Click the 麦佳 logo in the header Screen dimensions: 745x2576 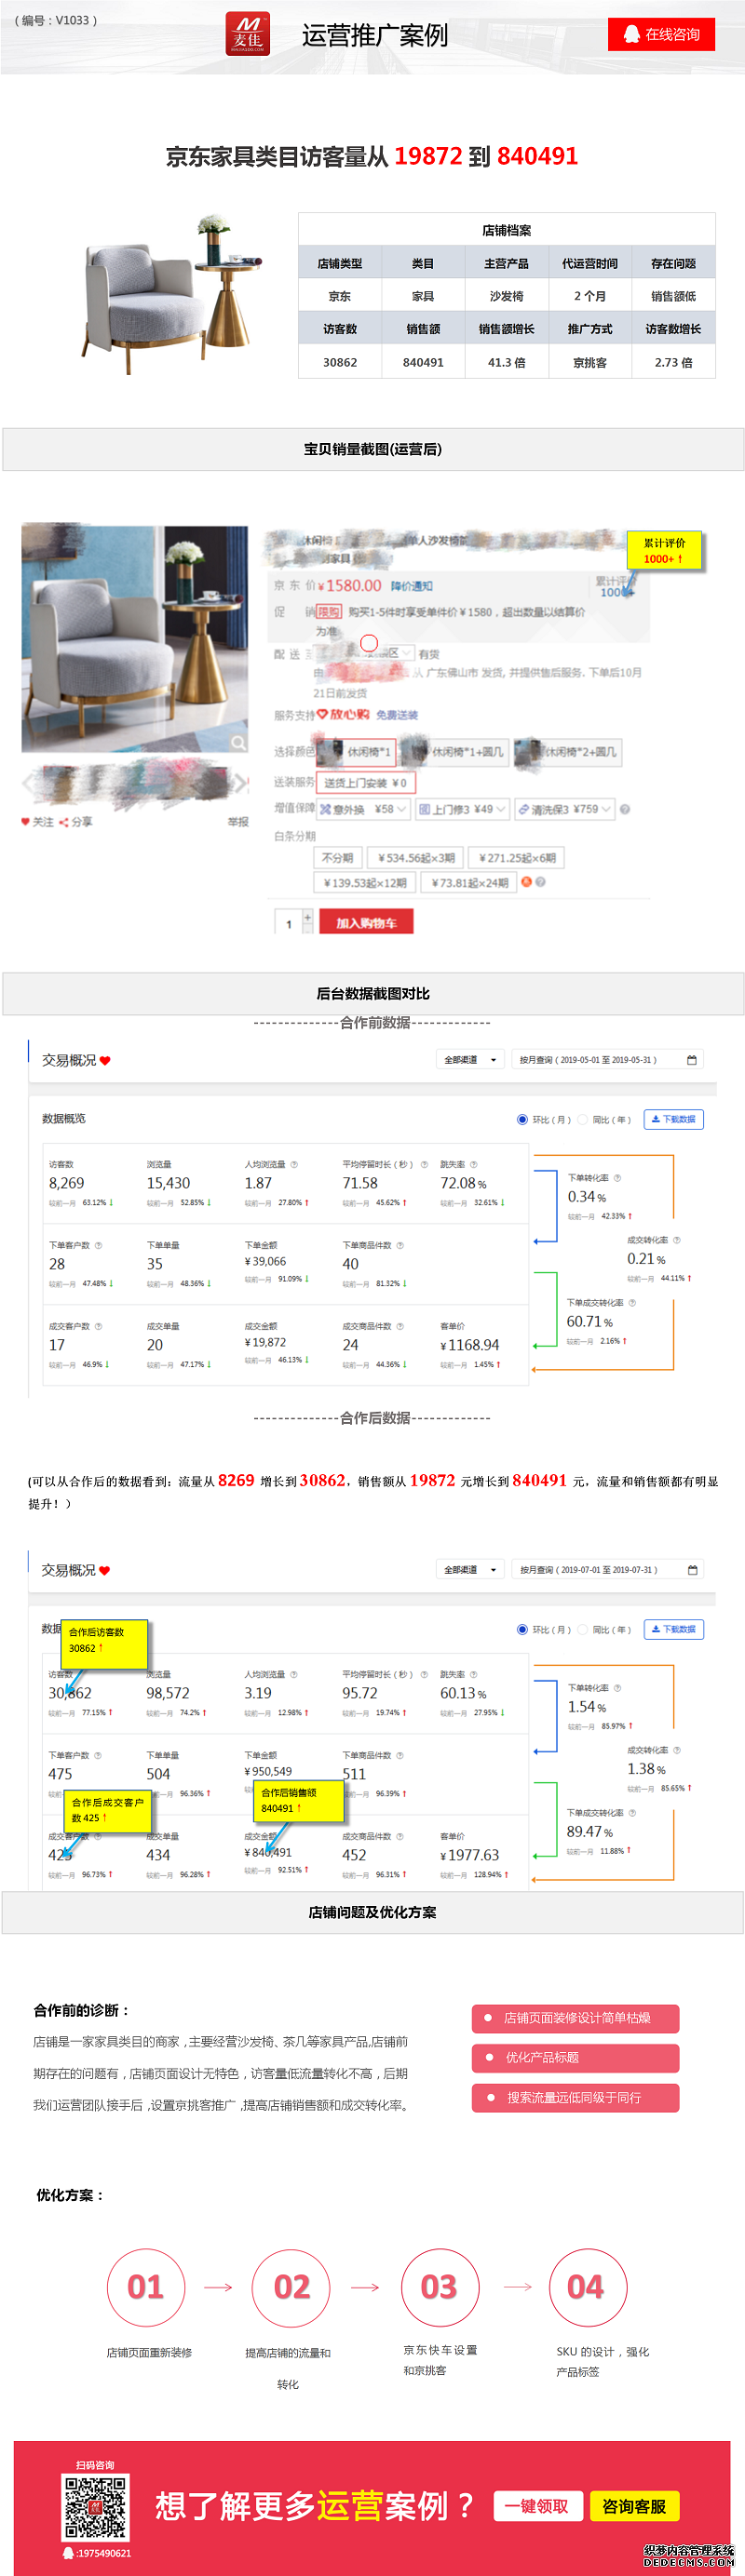tap(247, 33)
